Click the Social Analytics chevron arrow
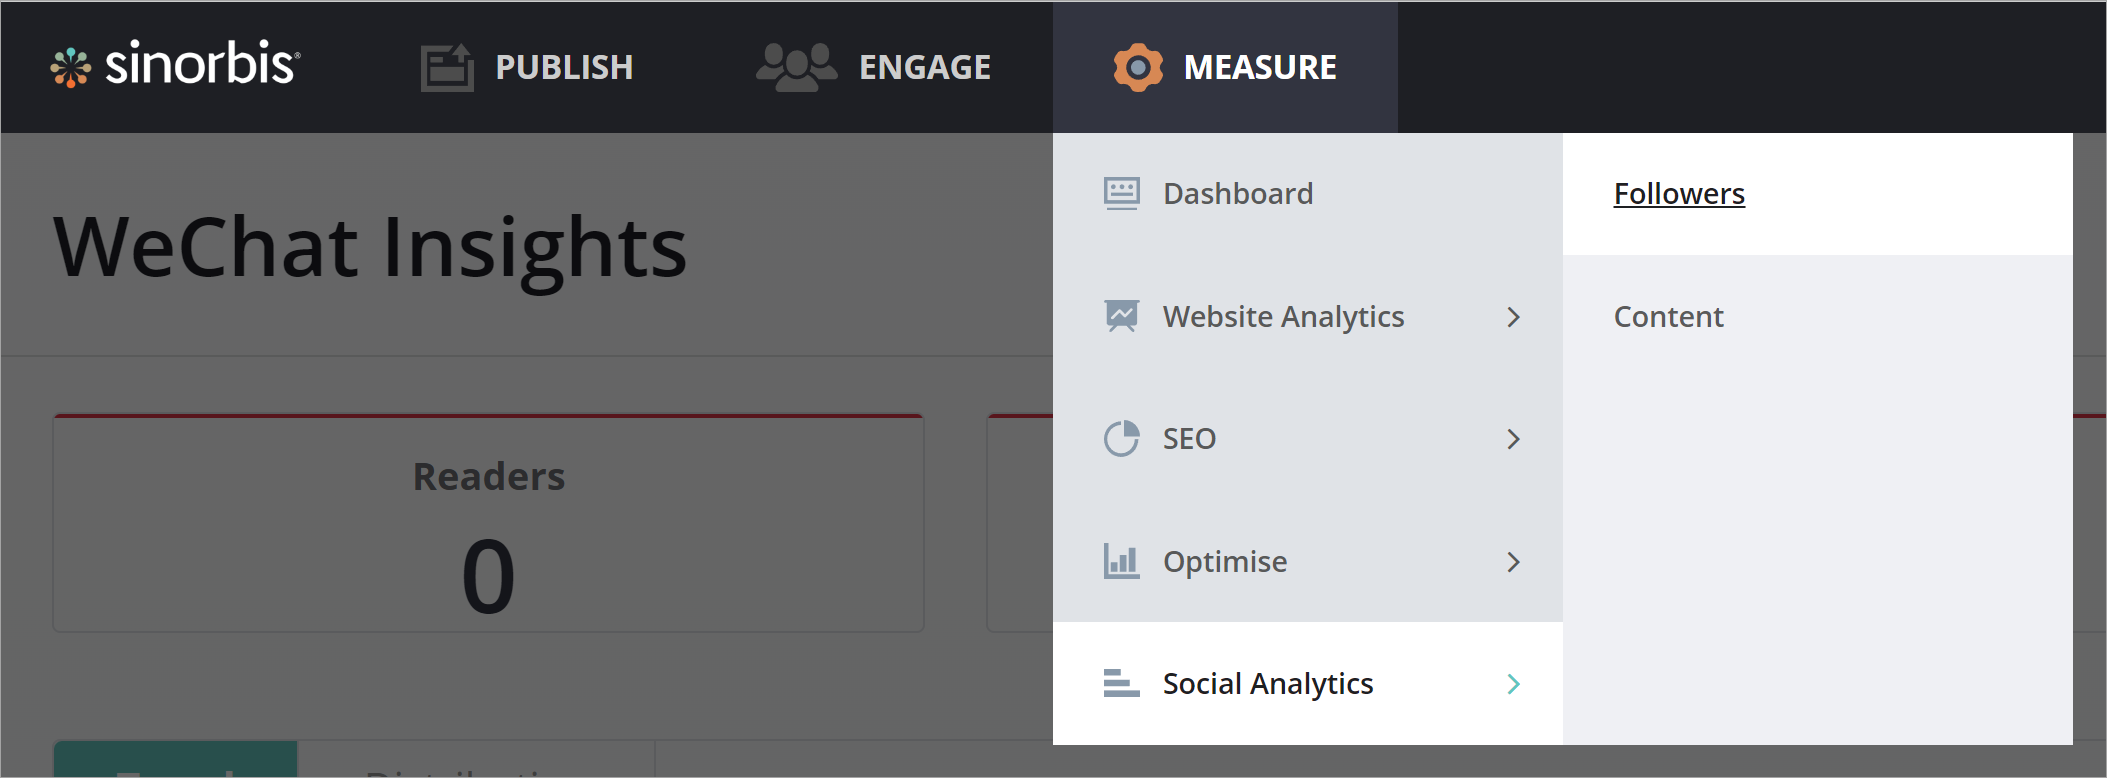The image size is (2107, 778). (1513, 684)
